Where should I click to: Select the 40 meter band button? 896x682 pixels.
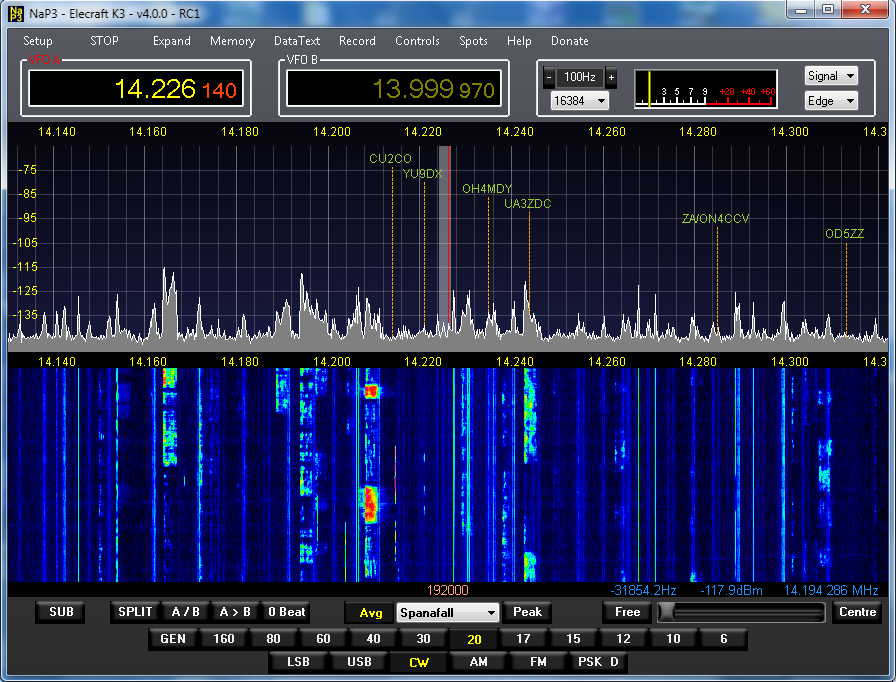pyautogui.click(x=373, y=639)
